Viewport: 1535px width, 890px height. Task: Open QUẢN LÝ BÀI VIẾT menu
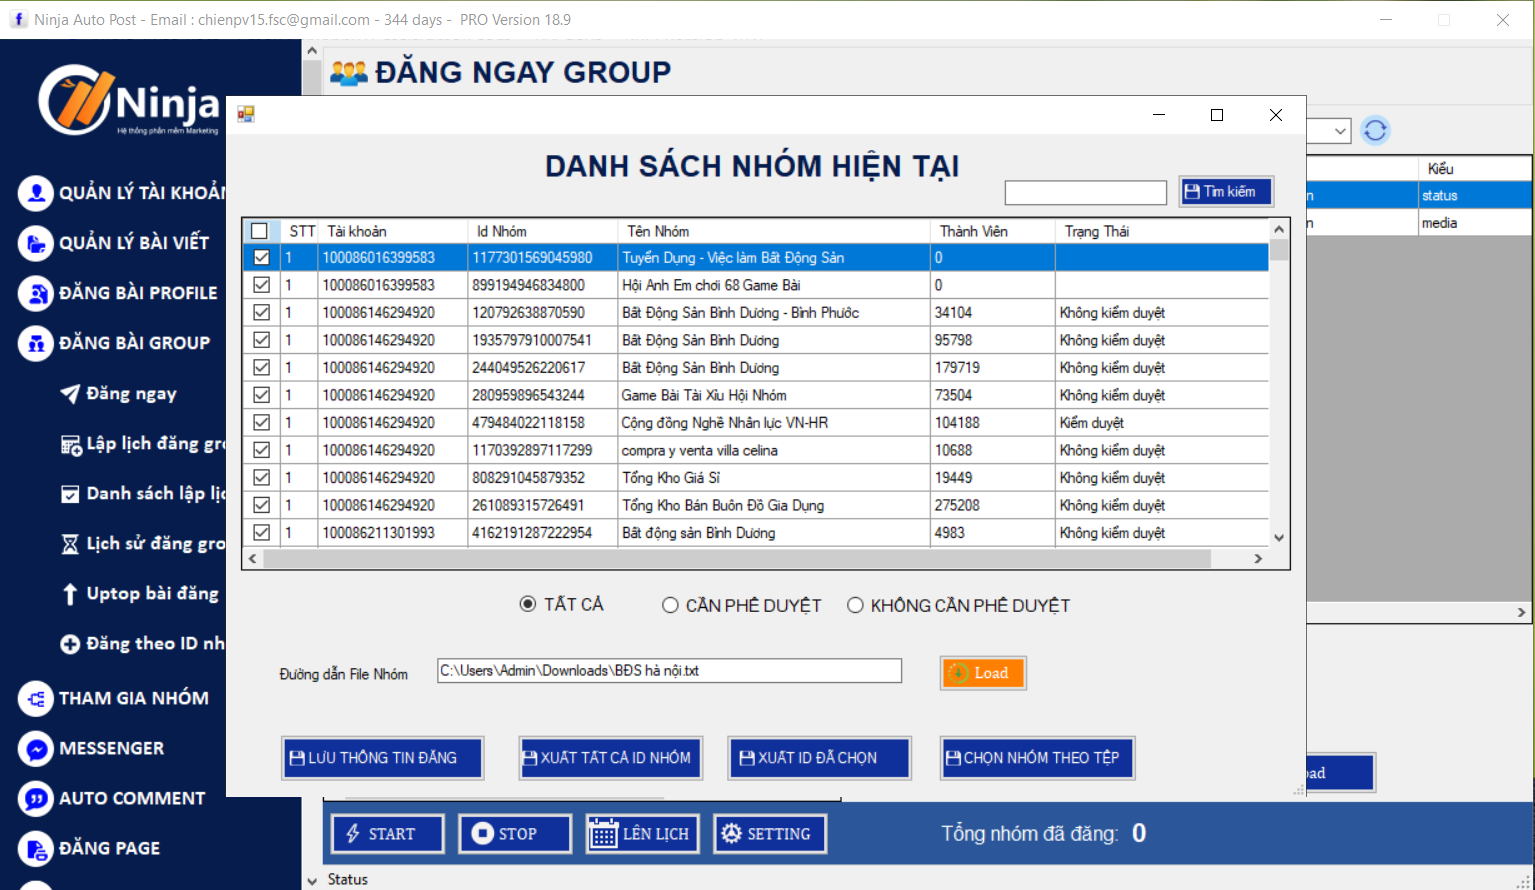pos(134,243)
